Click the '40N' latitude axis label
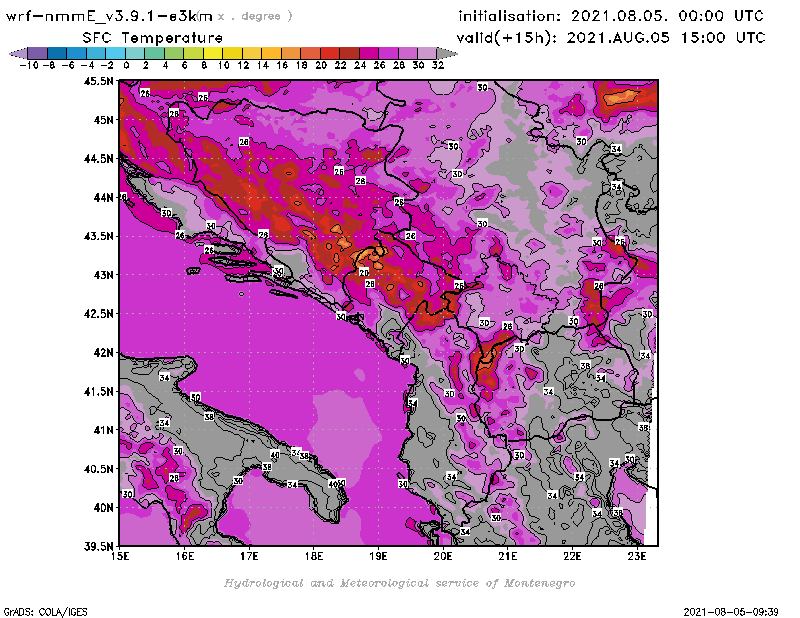 tap(103, 508)
